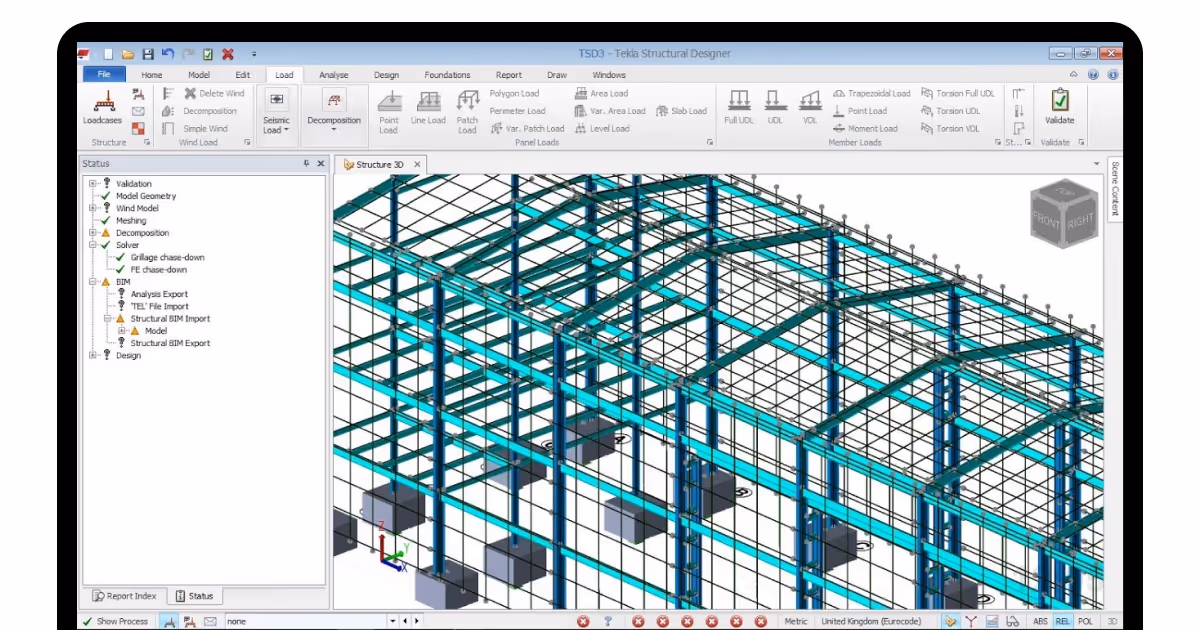The width and height of the screenshot is (1200, 630).
Task: Switch to the Report ribbon tab
Action: 509,75
